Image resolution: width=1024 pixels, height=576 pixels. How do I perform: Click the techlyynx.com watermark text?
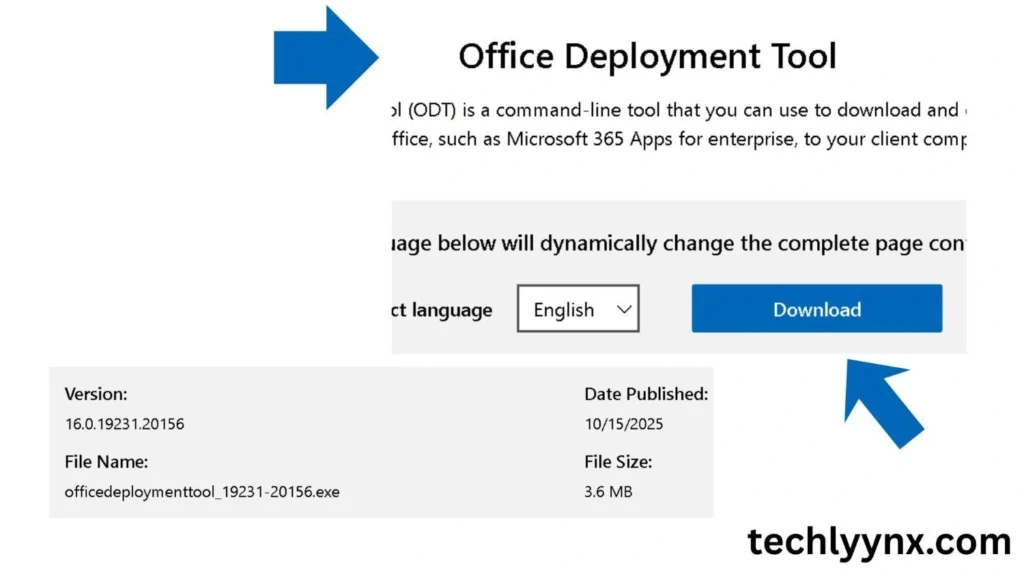879,542
